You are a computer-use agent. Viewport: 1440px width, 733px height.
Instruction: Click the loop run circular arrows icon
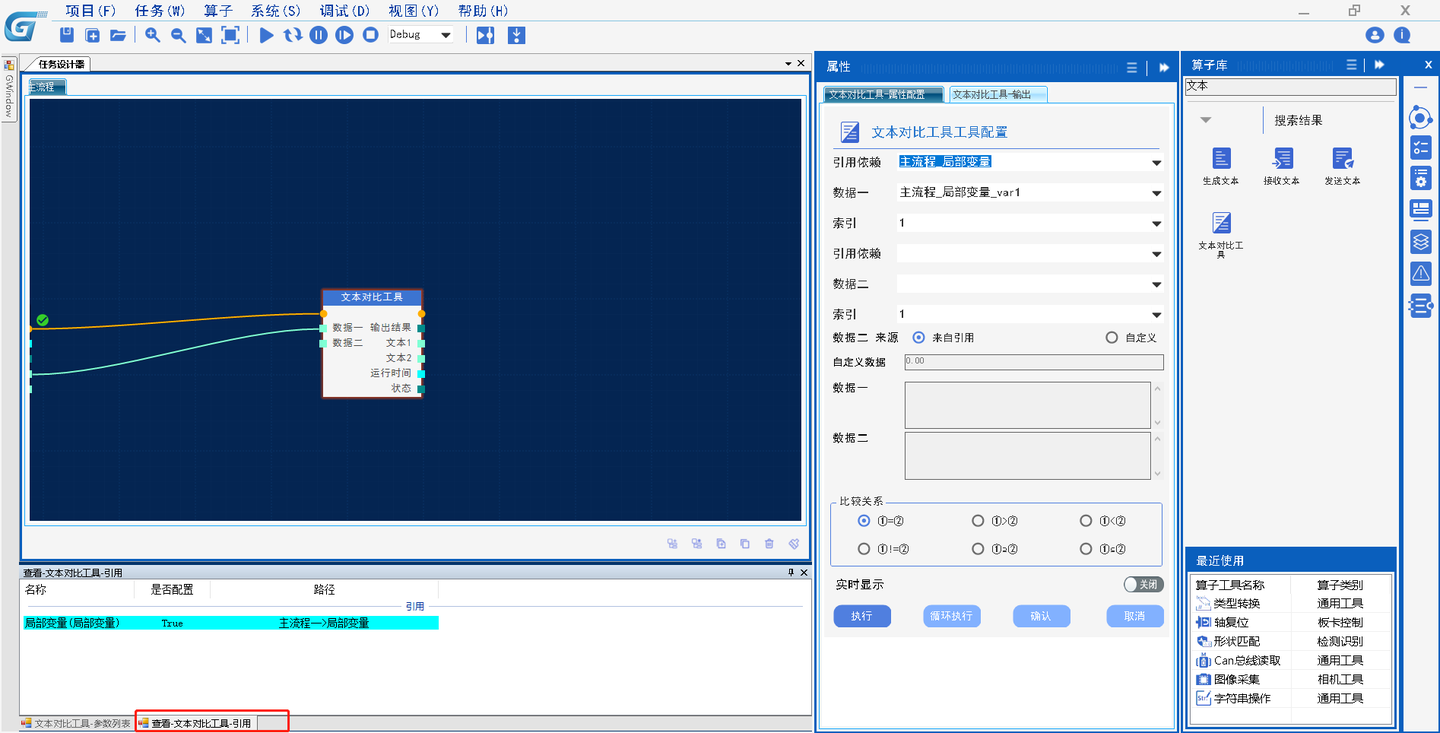pos(292,35)
